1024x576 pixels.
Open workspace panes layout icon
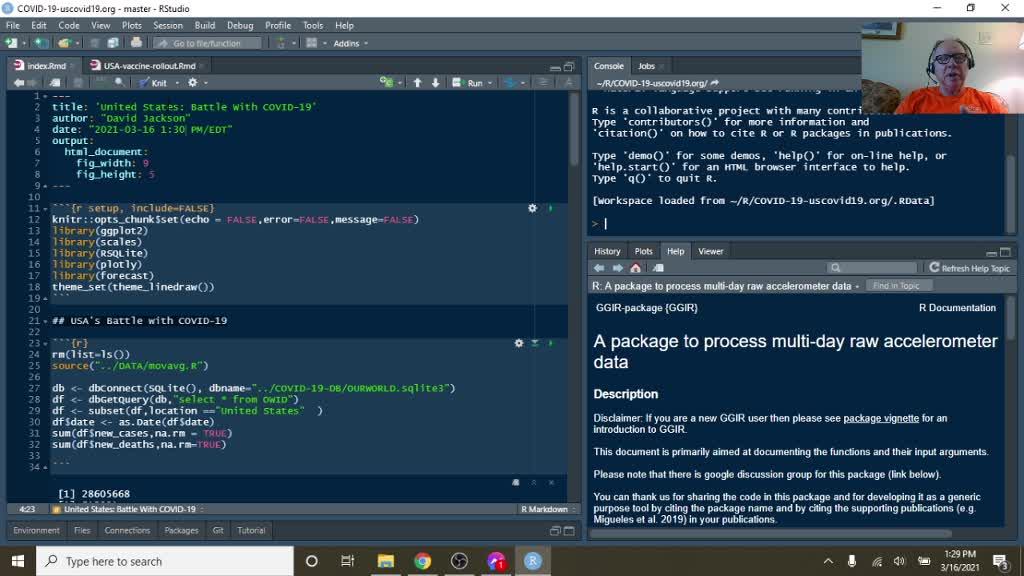coord(312,43)
